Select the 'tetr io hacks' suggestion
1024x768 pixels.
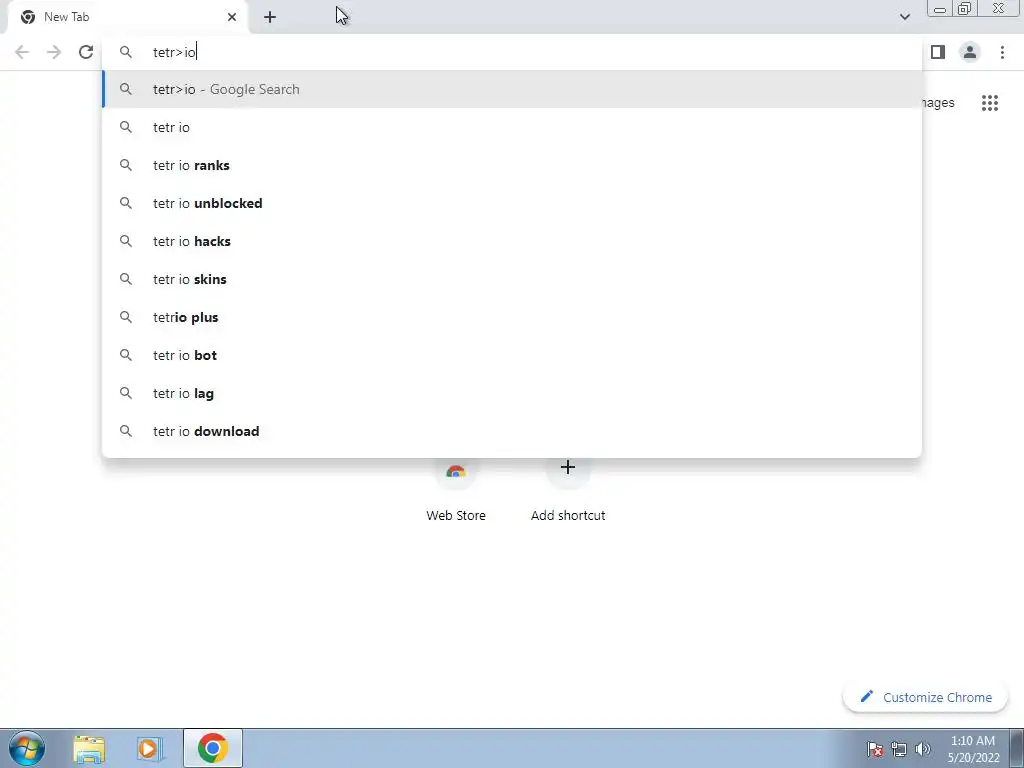[513, 241]
